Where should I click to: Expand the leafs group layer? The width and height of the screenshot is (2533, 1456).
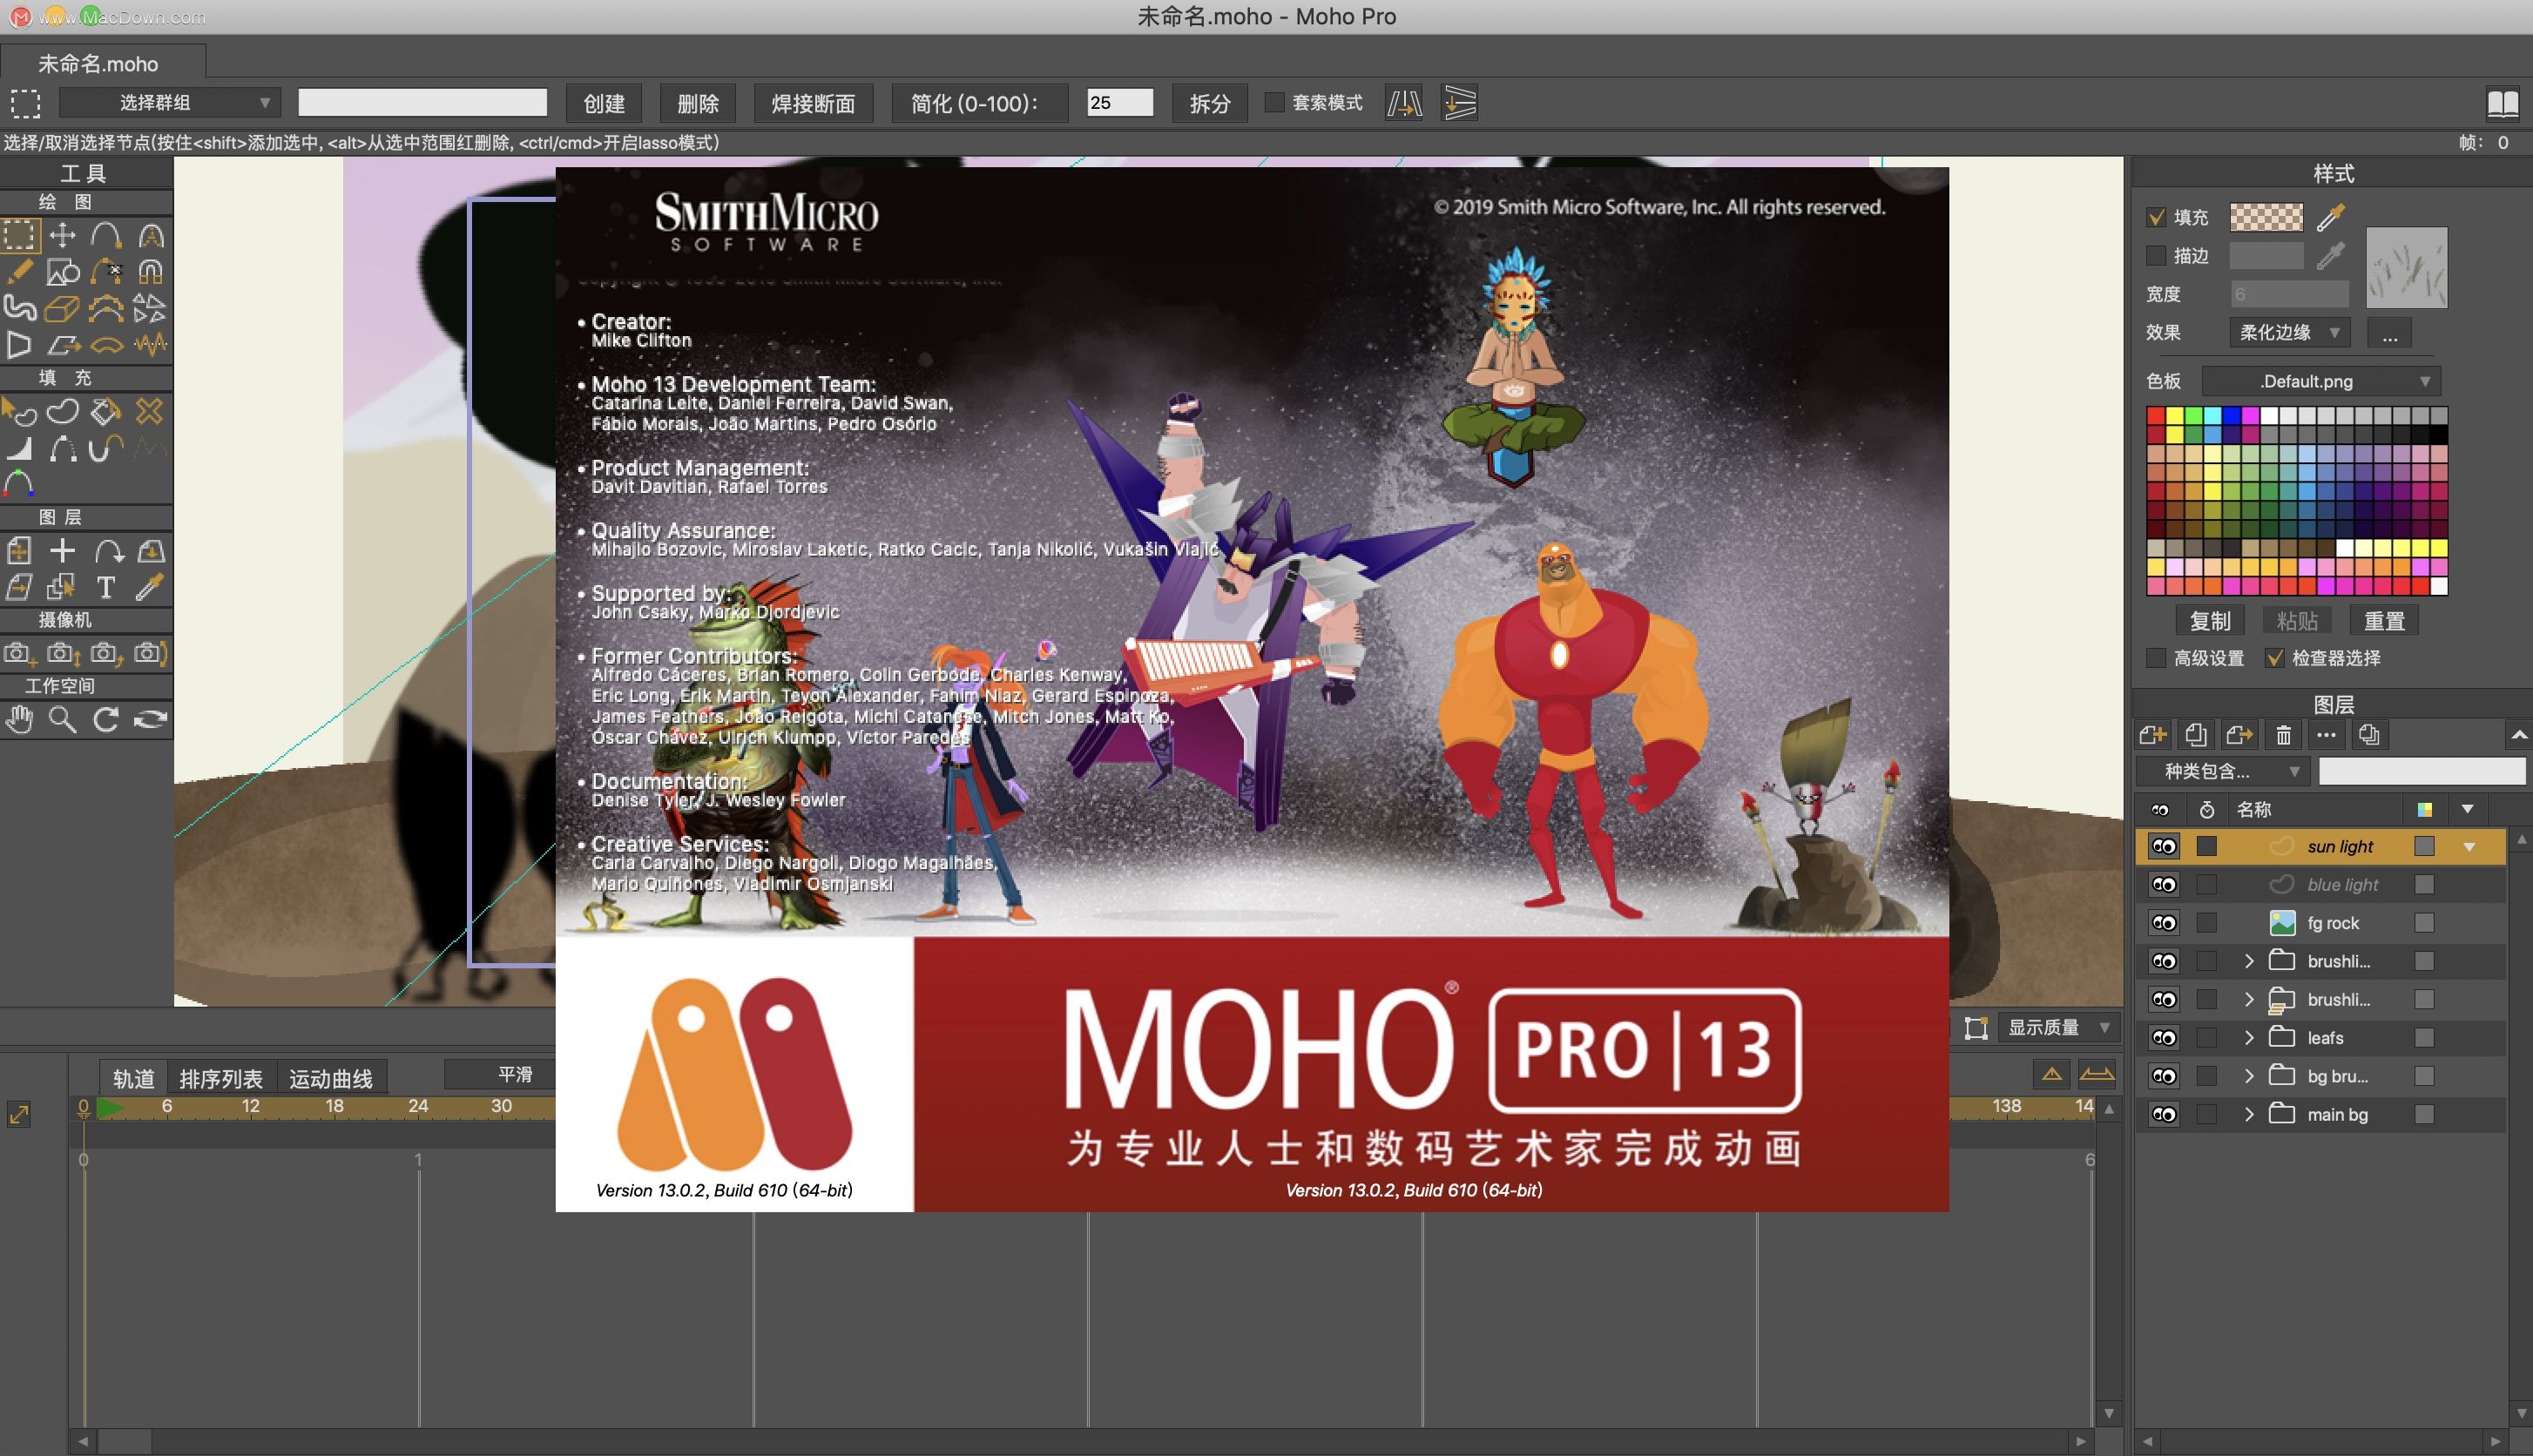(x=2249, y=1038)
